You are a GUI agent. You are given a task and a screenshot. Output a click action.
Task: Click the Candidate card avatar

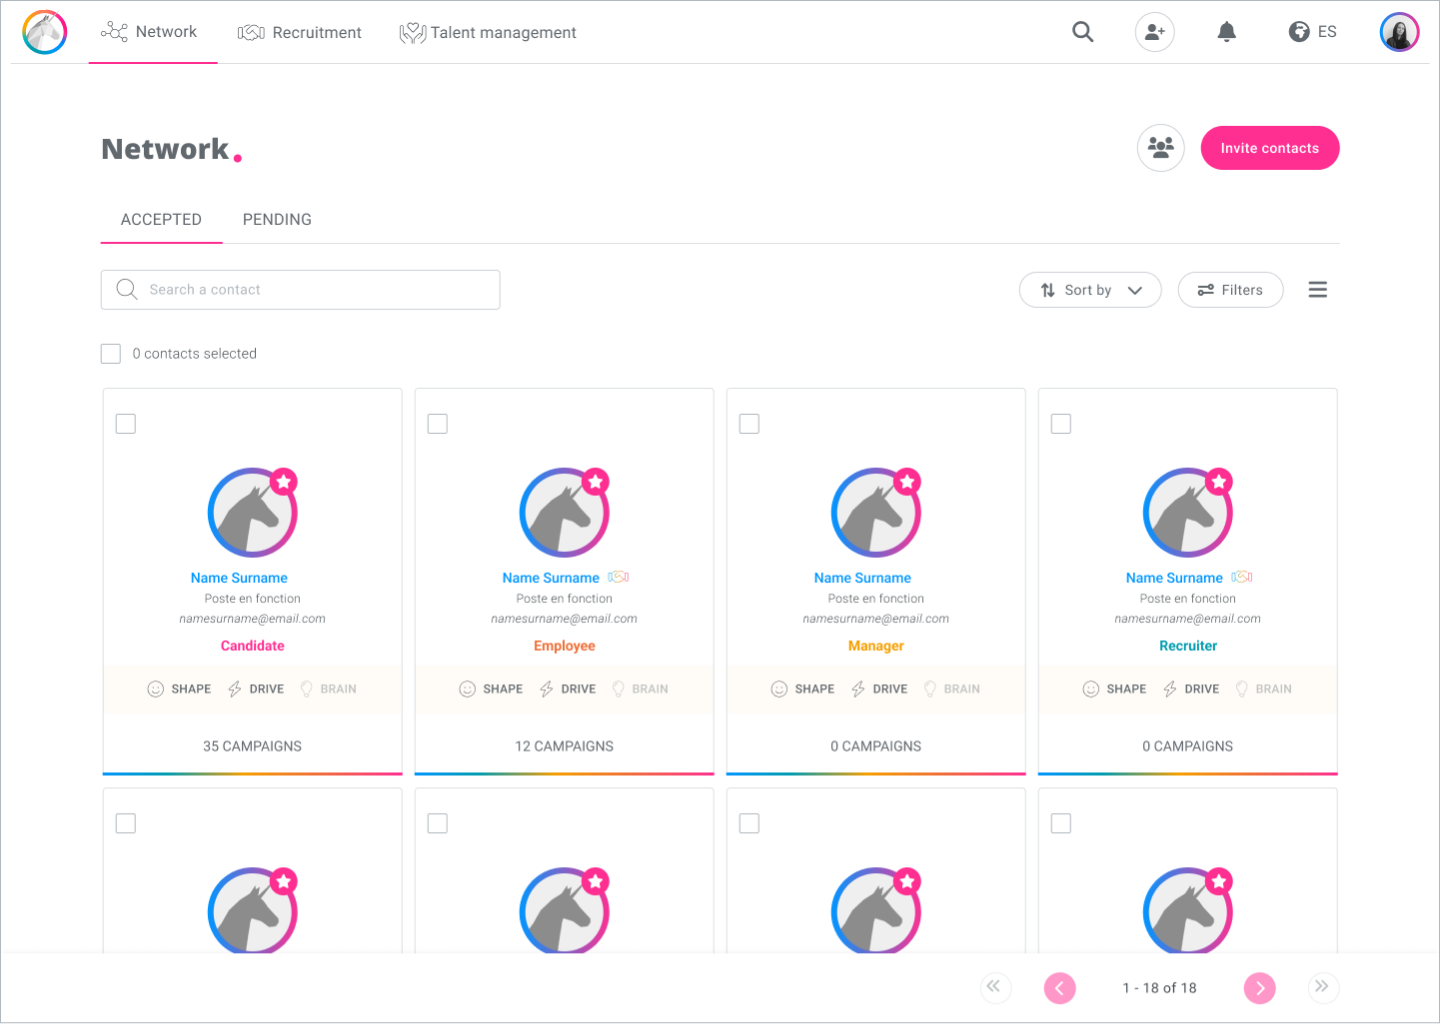click(253, 512)
